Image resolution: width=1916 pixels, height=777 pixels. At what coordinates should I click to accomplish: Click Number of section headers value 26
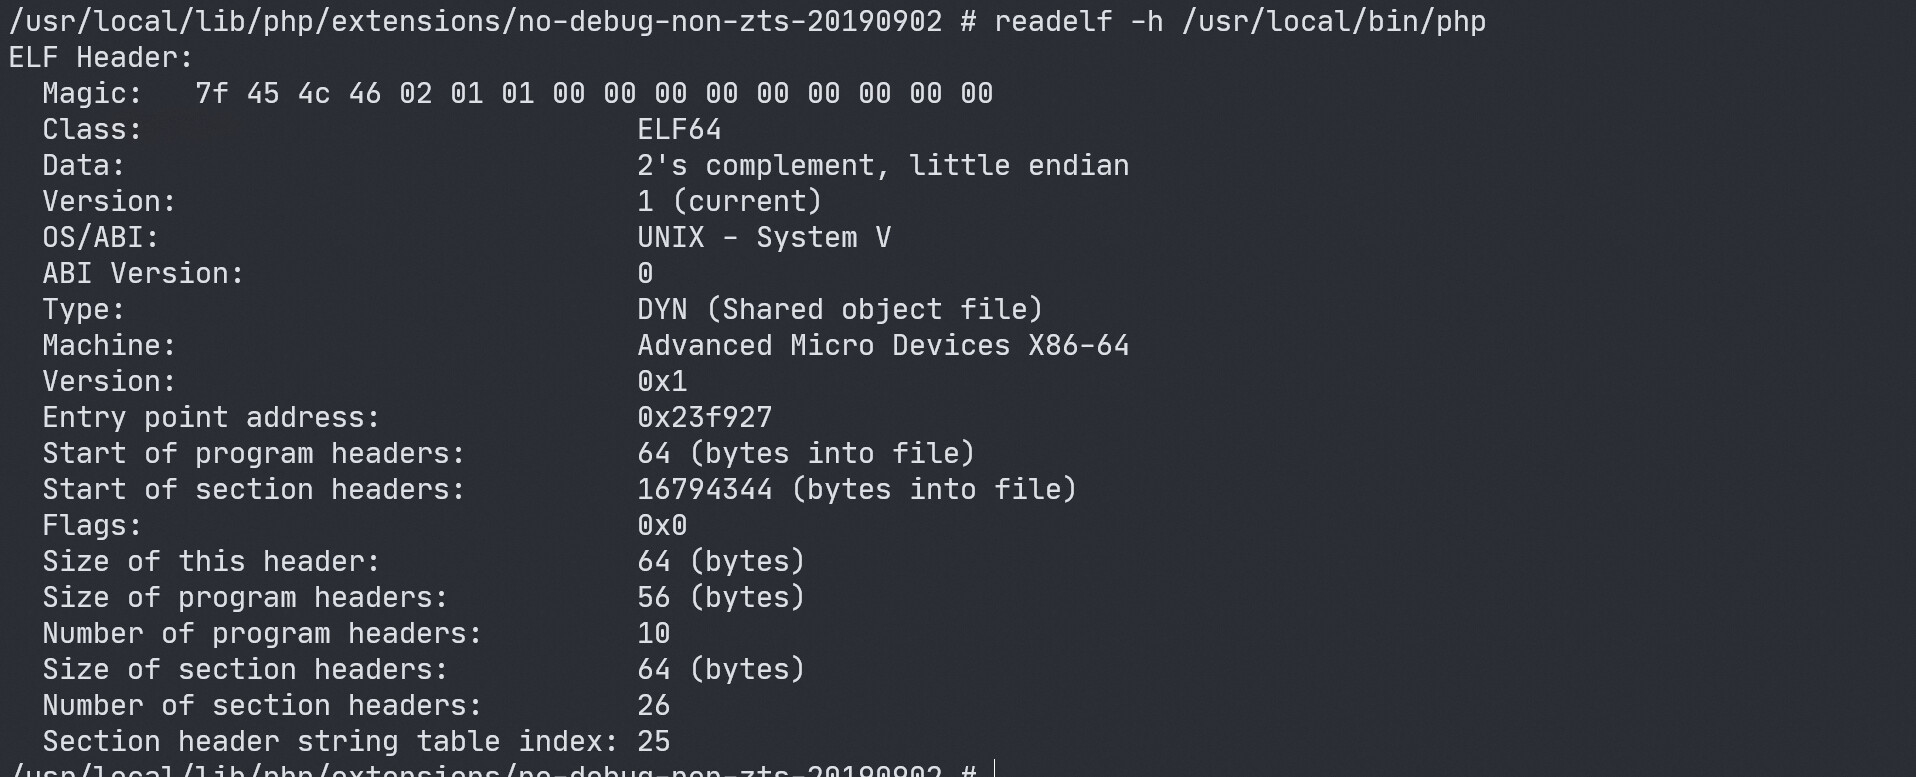tap(653, 705)
